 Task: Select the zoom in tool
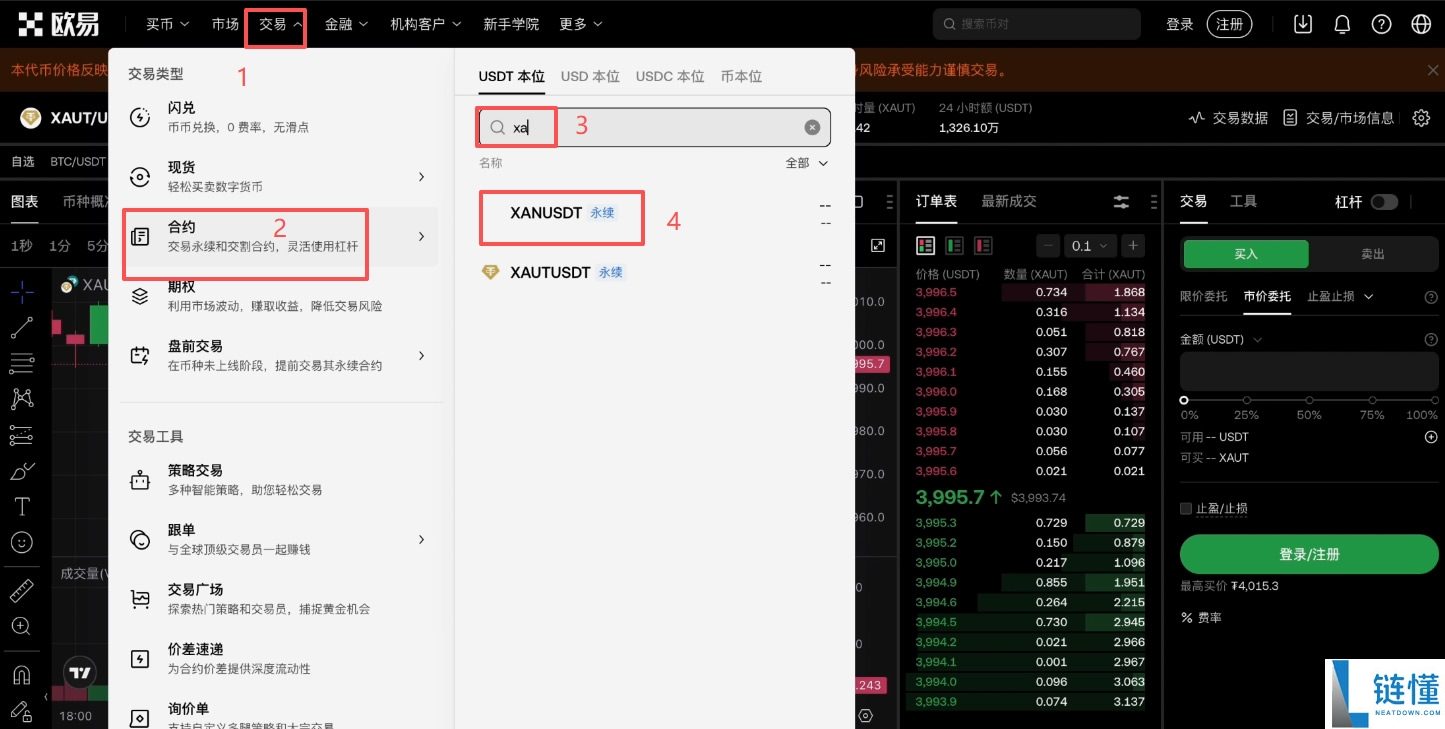click(x=22, y=626)
